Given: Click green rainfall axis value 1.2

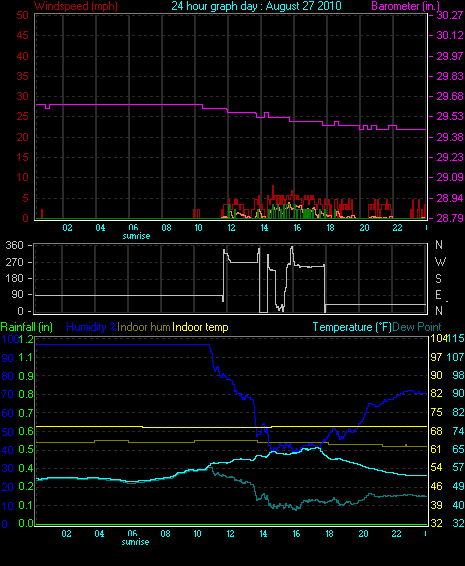Looking at the screenshot, I should [26, 339].
